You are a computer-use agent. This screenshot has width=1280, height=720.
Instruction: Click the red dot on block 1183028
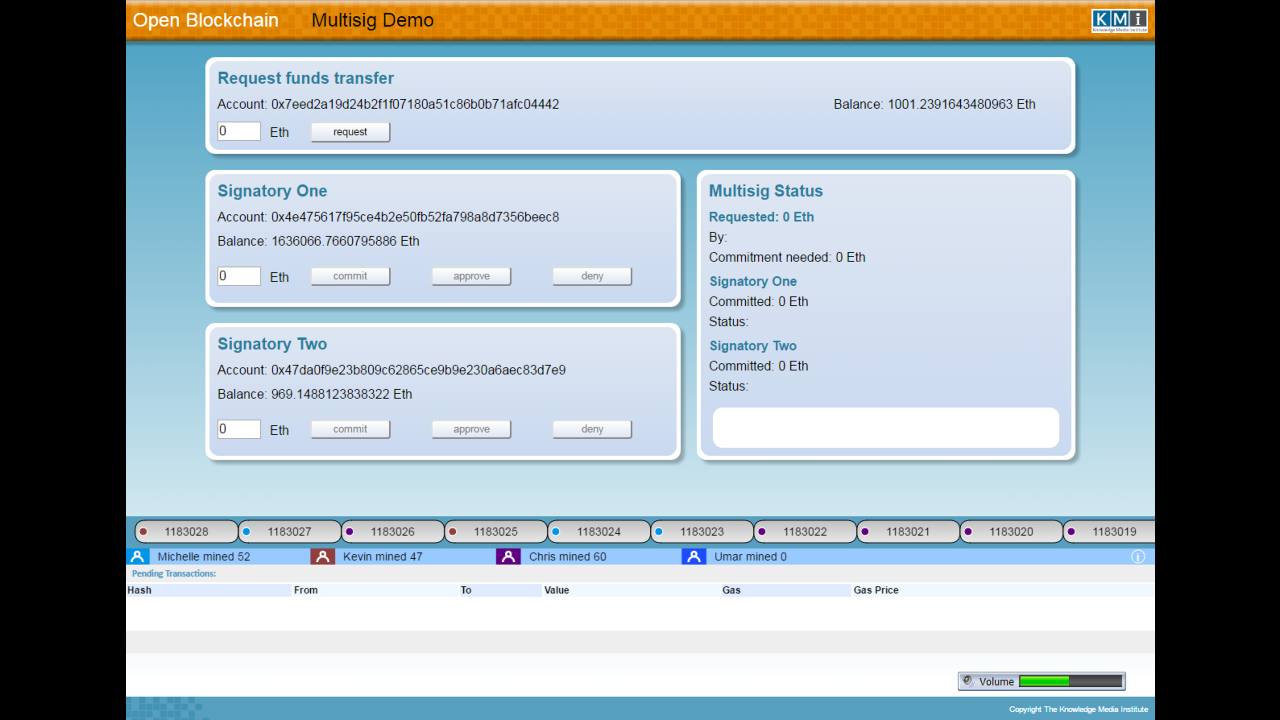142,531
